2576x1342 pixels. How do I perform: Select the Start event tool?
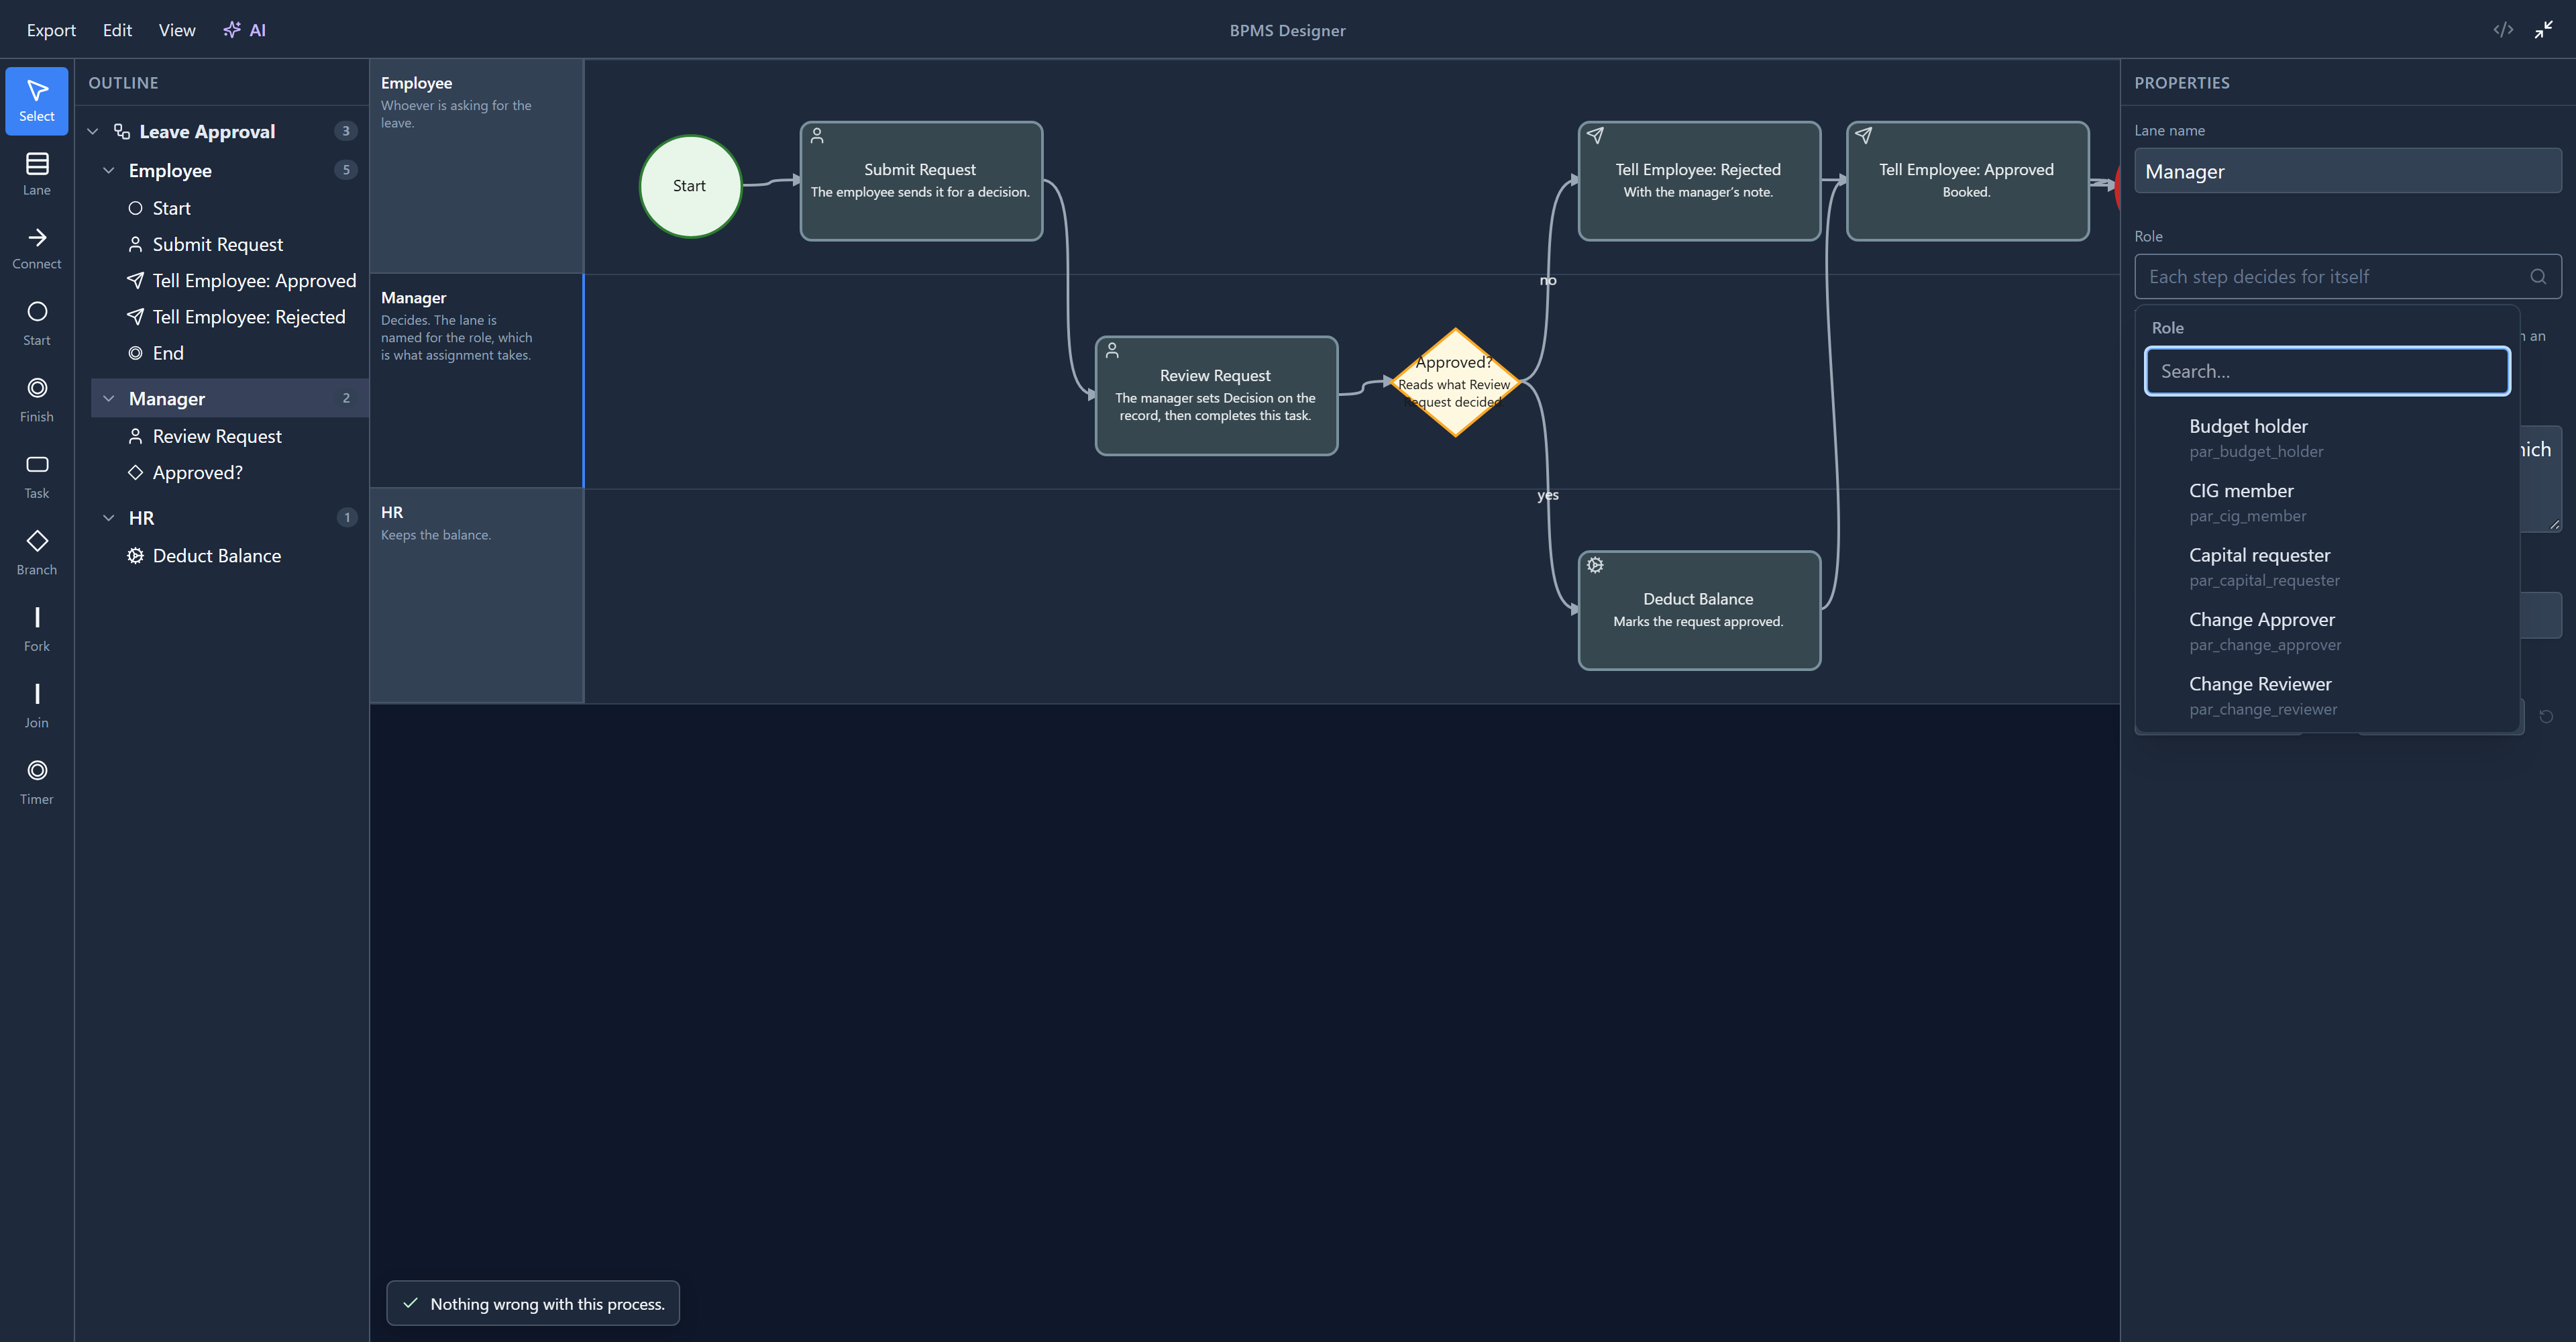tap(37, 324)
